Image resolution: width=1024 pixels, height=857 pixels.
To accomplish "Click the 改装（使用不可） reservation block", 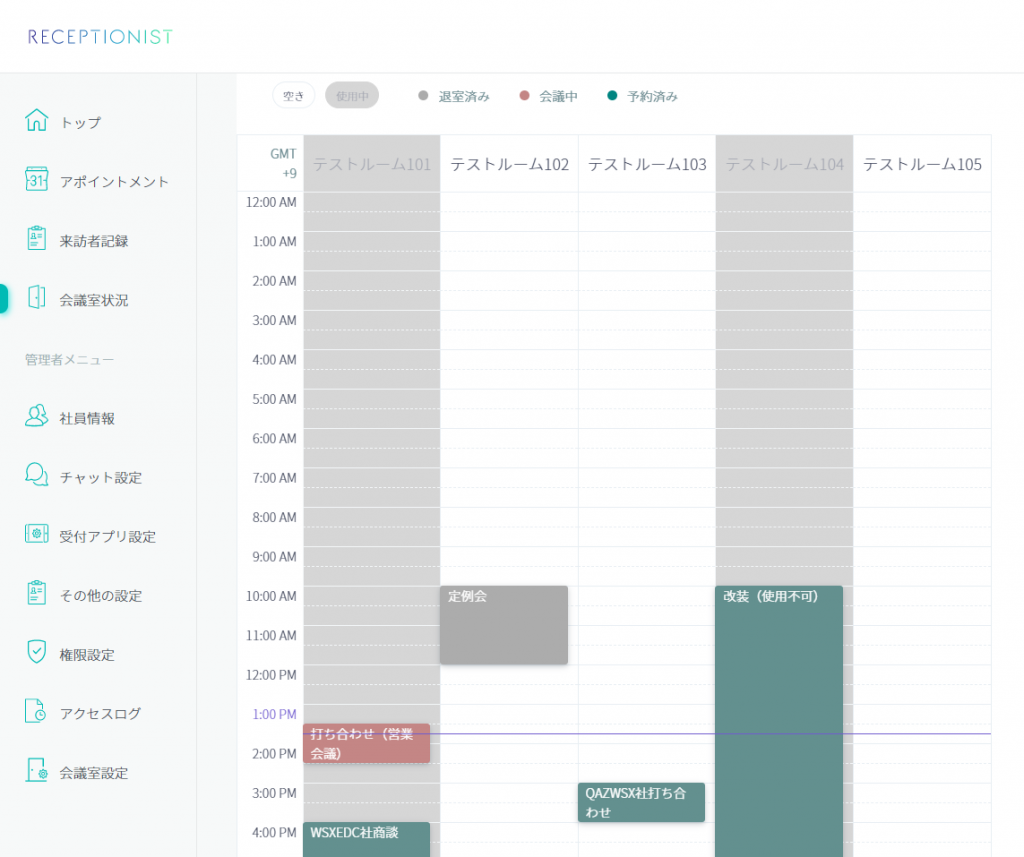I will pos(779,721).
